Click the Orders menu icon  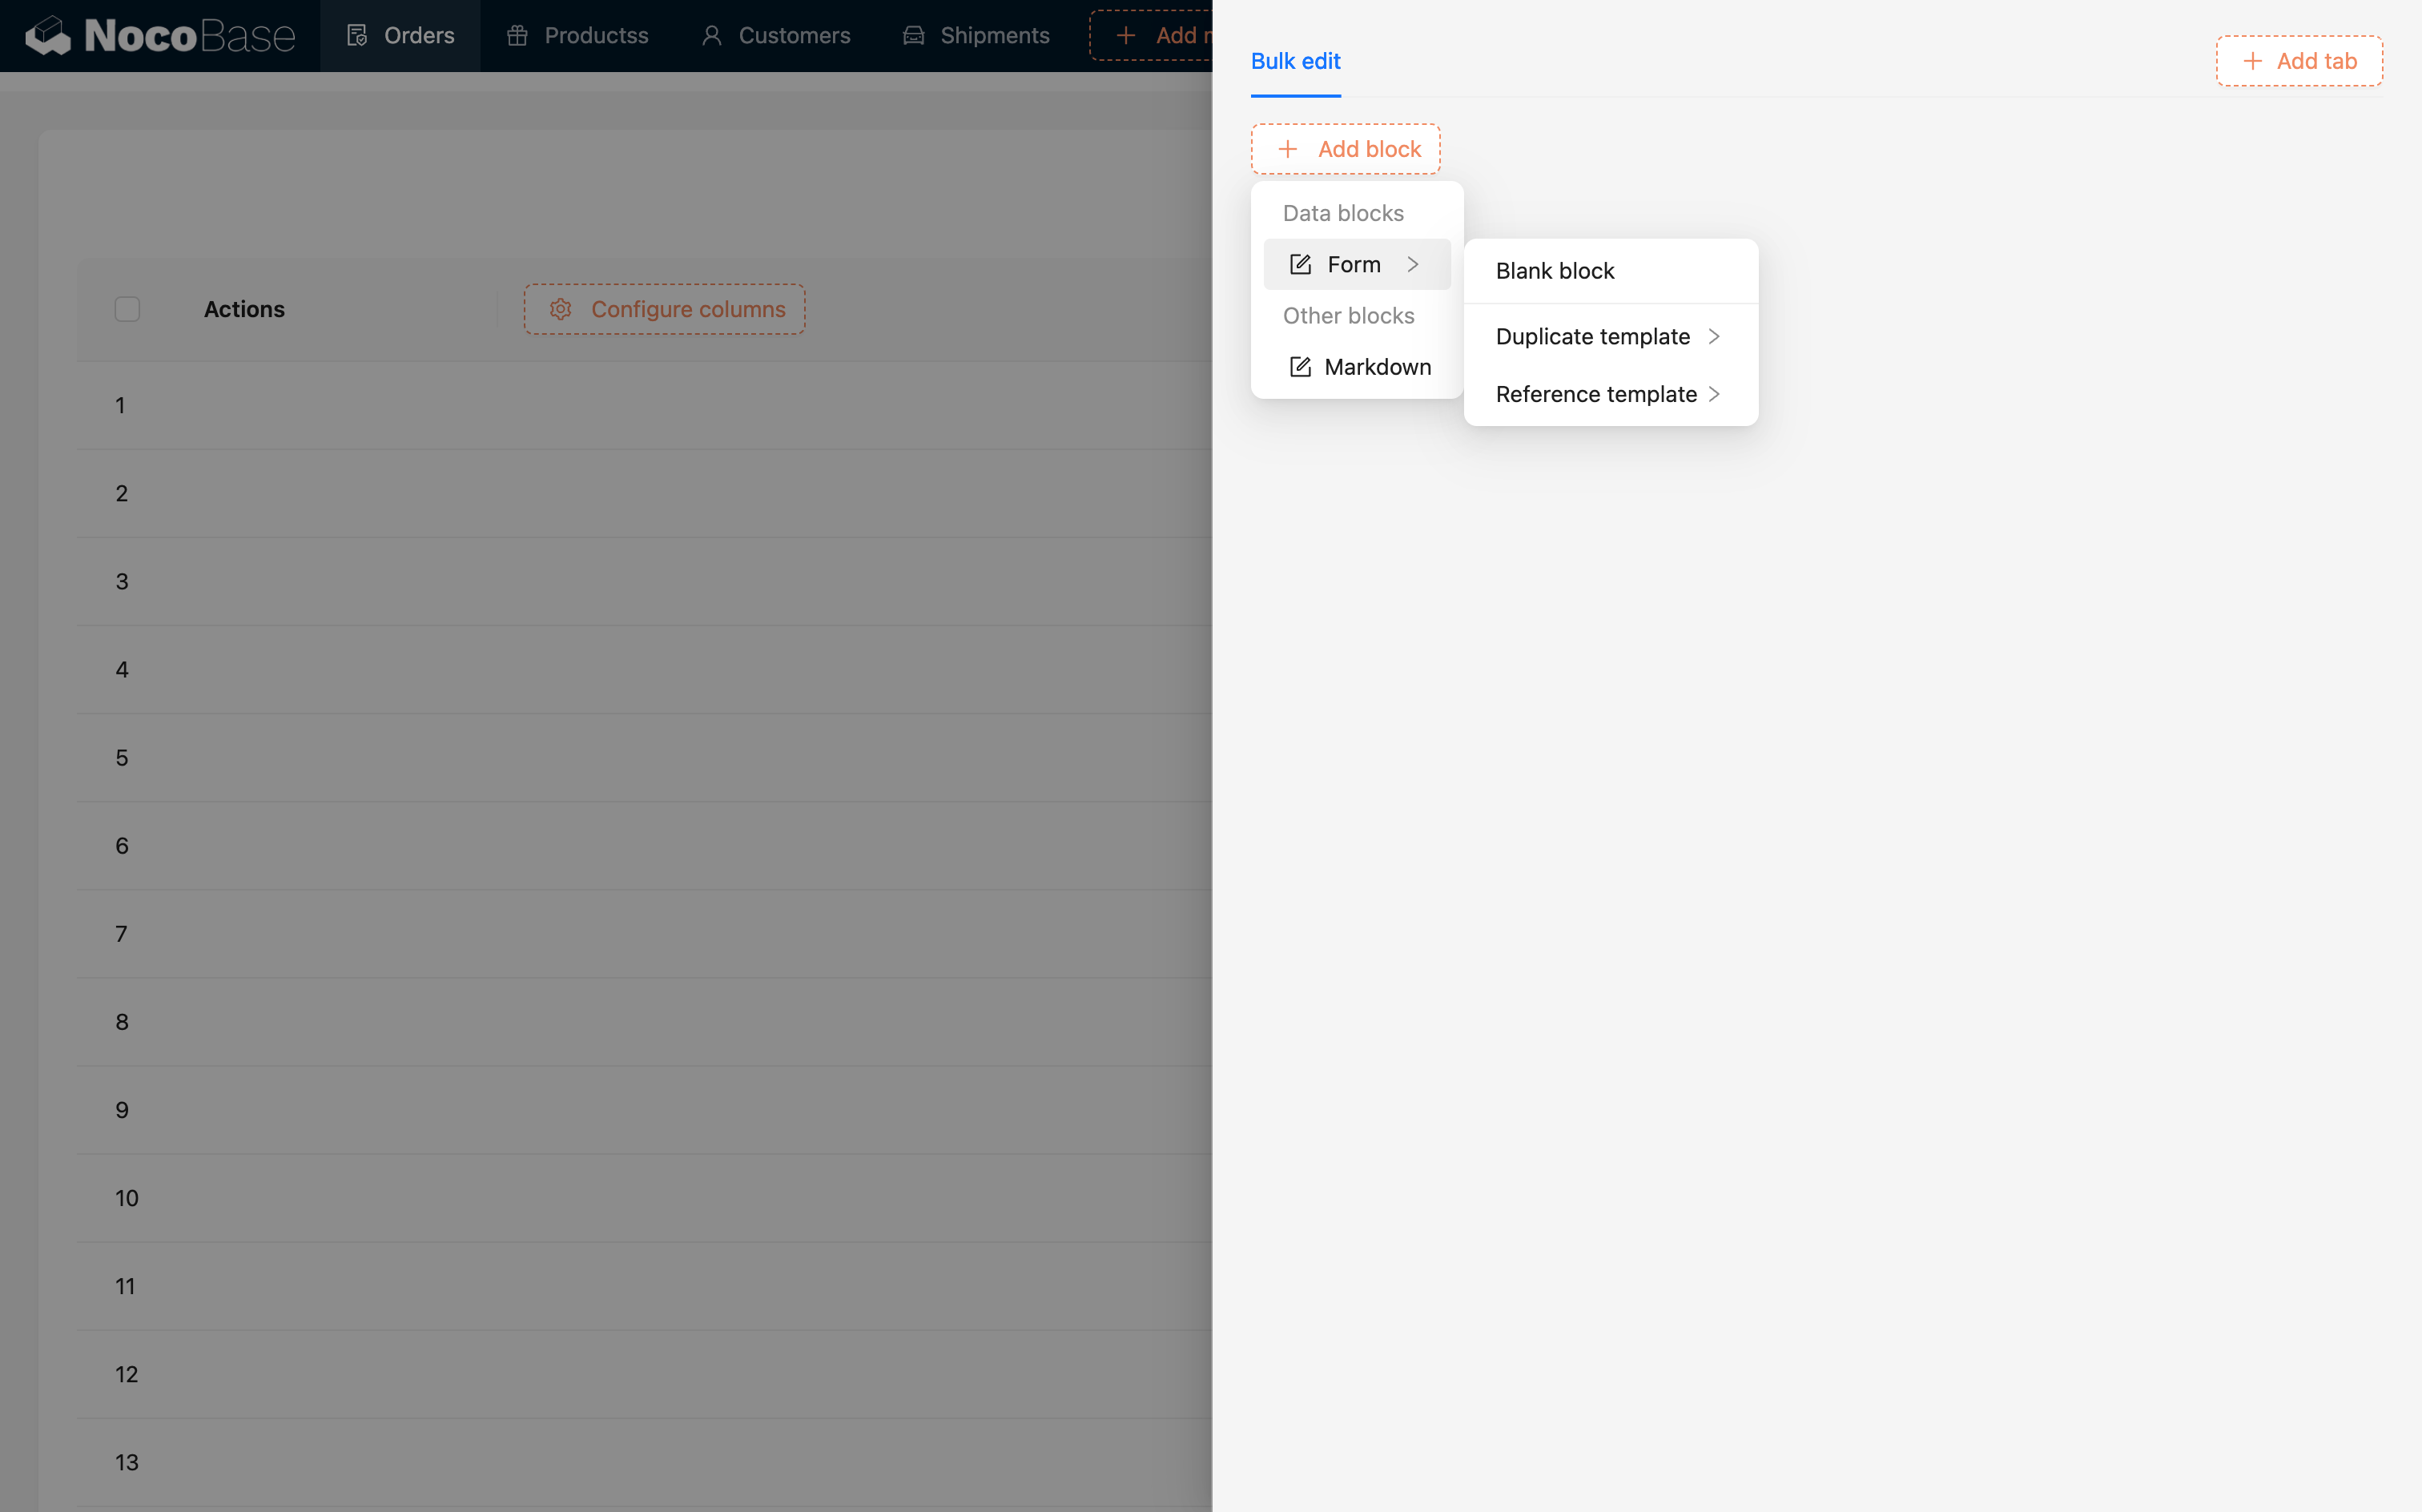(x=357, y=36)
